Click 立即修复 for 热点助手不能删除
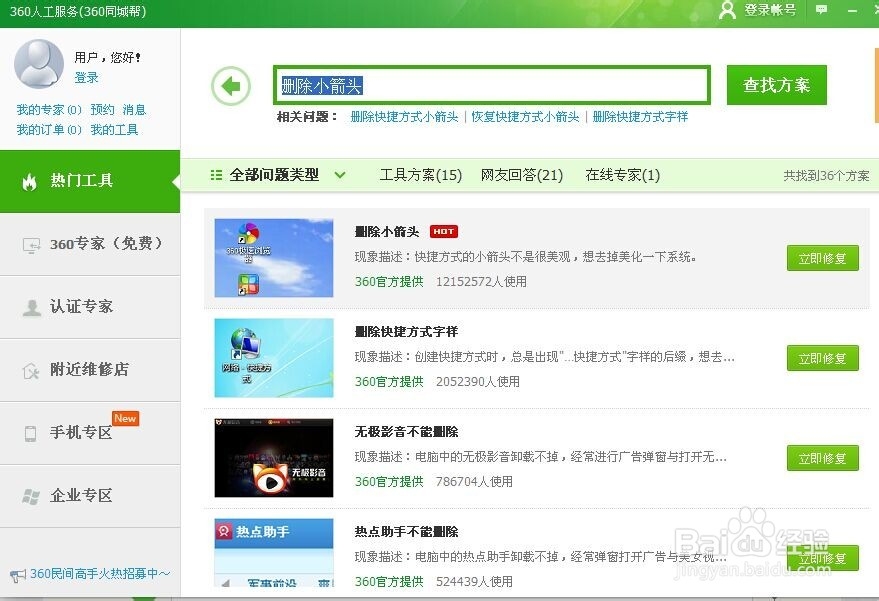 (822, 558)
